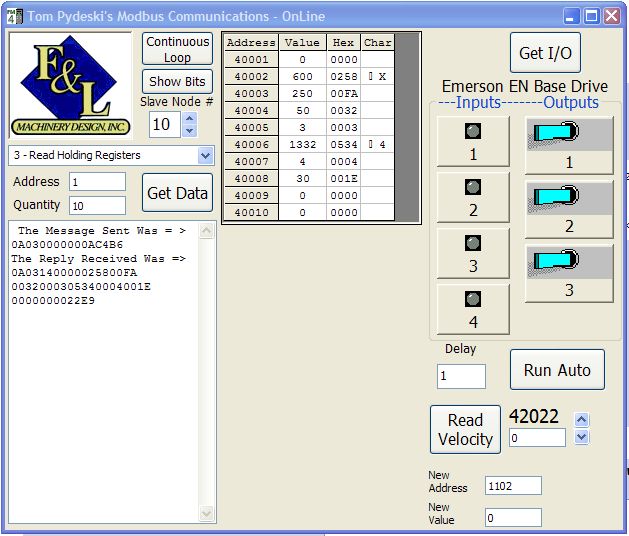629x536 pixels.
Task: Toggle Output 3 switch
Action: click(x=568, y=261)
